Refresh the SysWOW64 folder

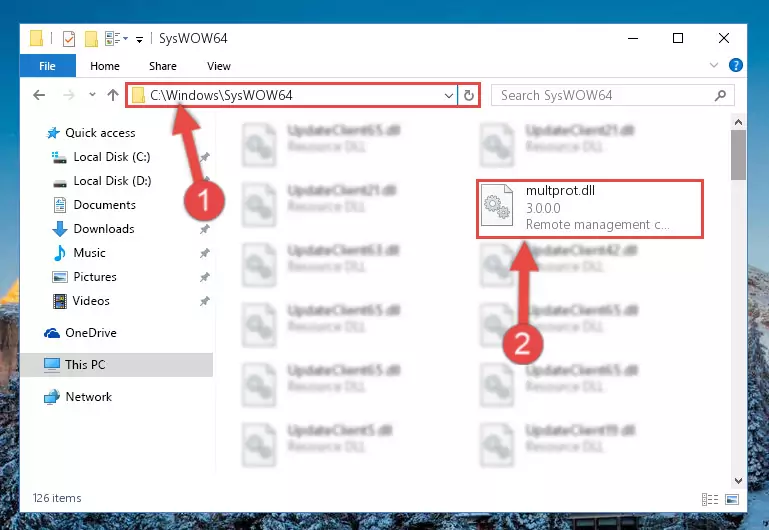468,95
